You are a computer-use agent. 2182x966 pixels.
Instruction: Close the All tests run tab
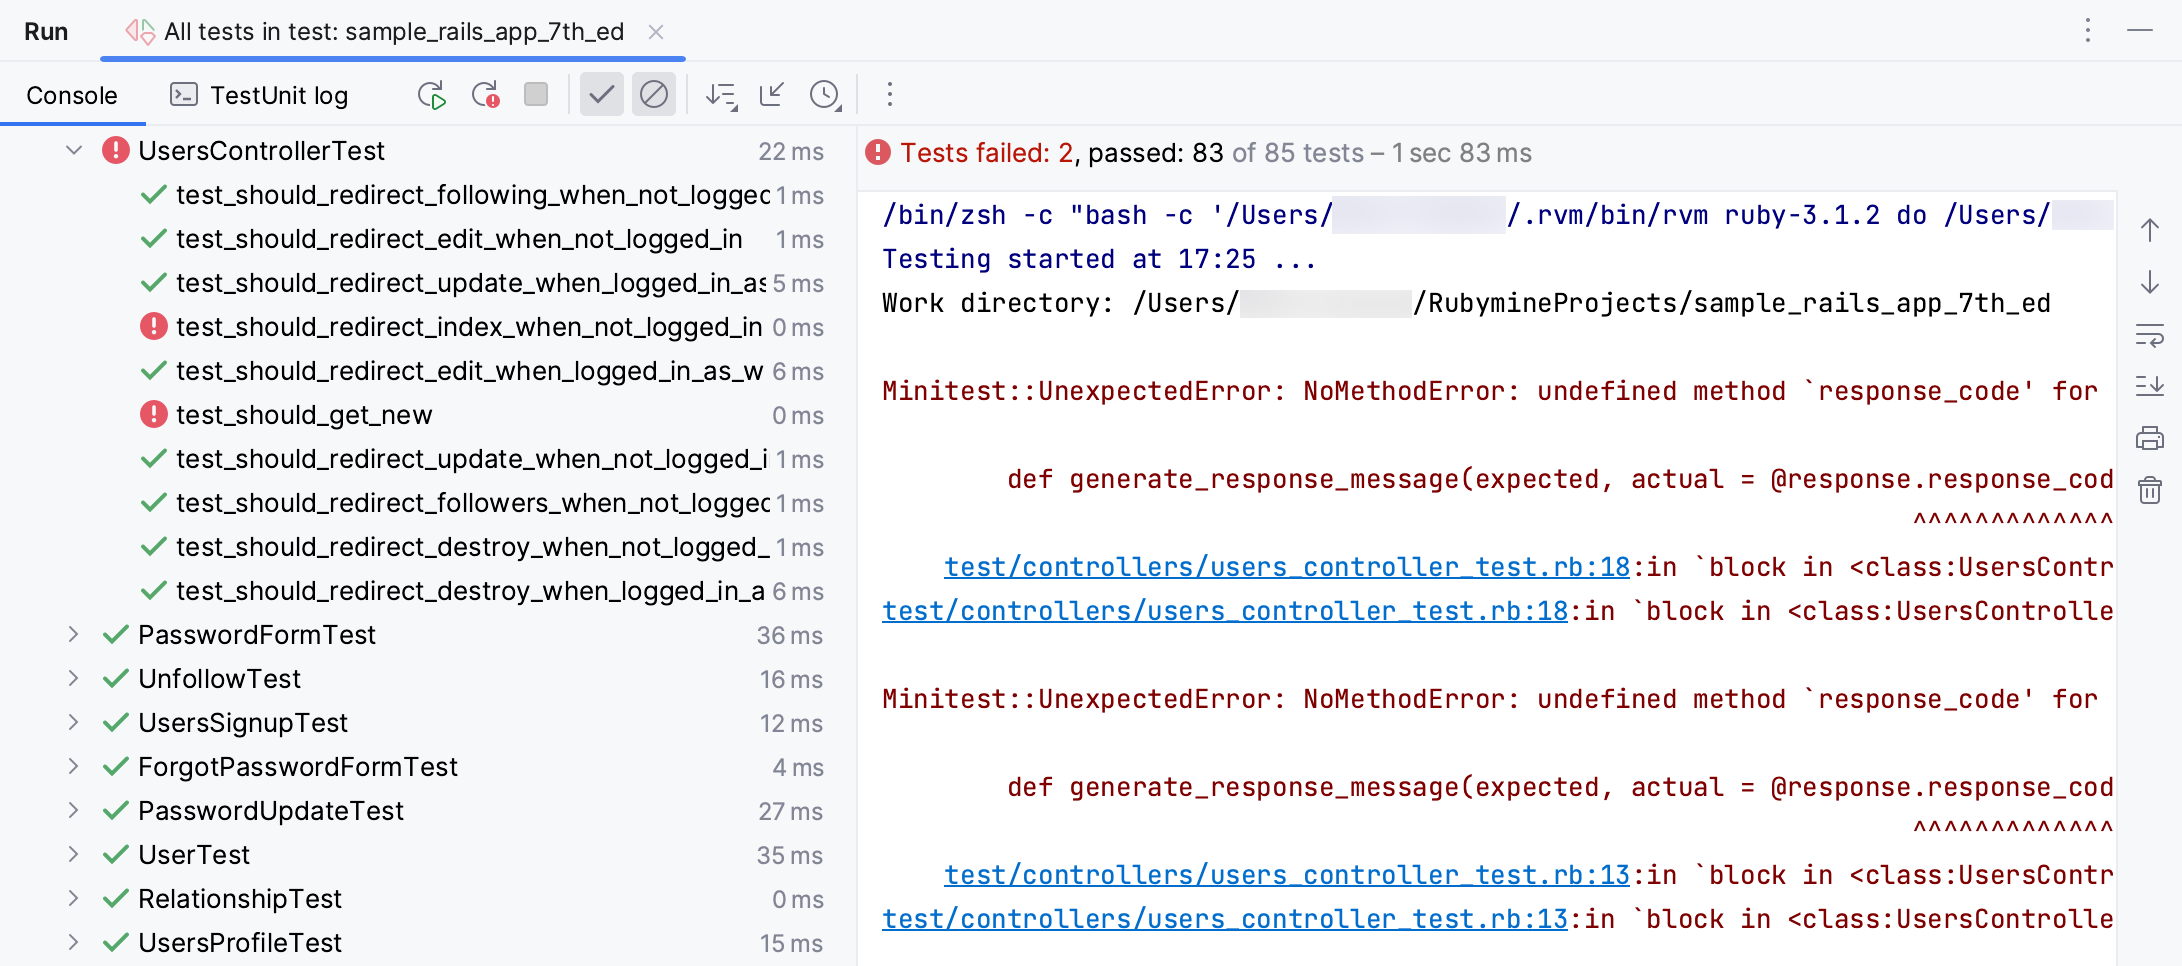coord(656,32)
